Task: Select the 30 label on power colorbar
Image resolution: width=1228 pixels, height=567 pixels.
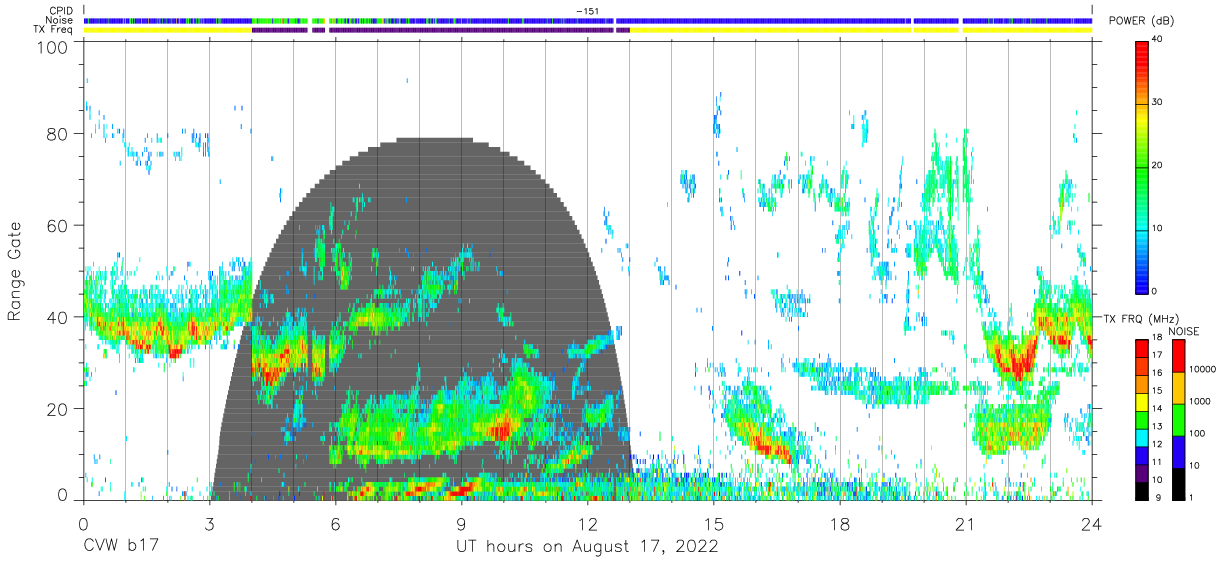Action: (1158, 103)
